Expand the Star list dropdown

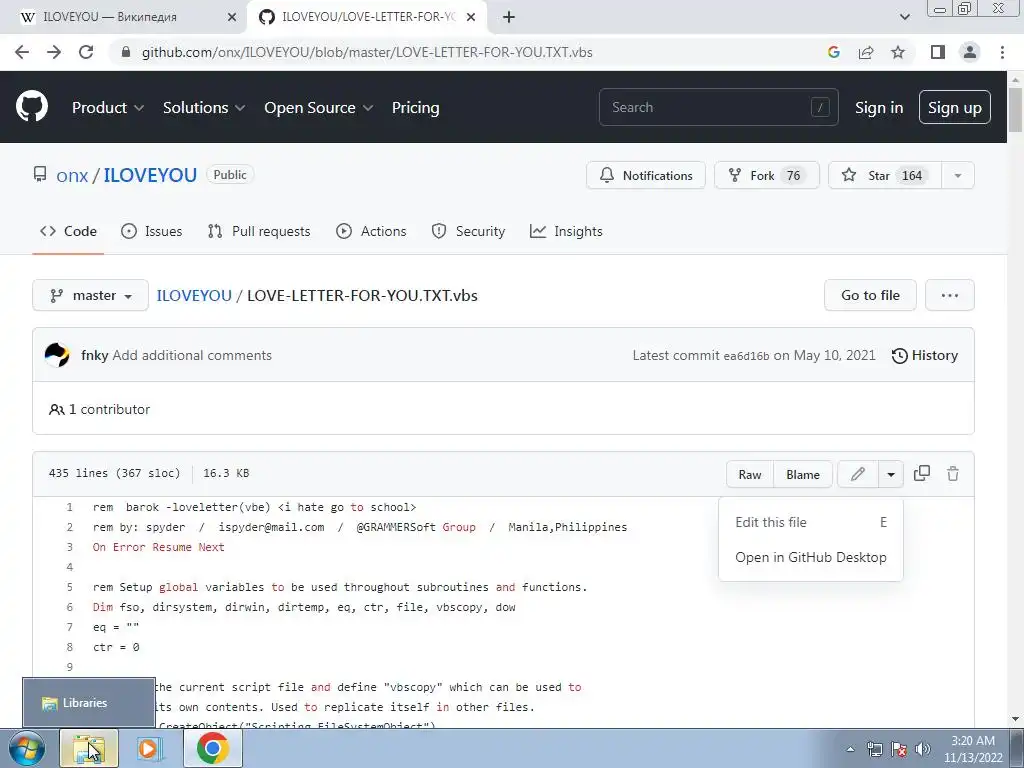pyautogui.click(x=957, y=175)
